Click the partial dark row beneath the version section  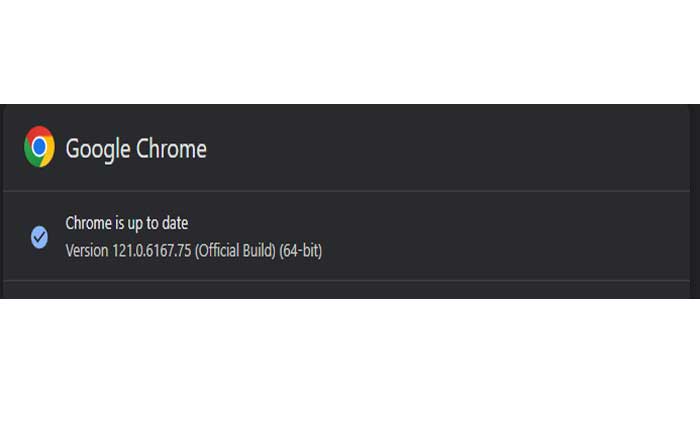(350, 291)
